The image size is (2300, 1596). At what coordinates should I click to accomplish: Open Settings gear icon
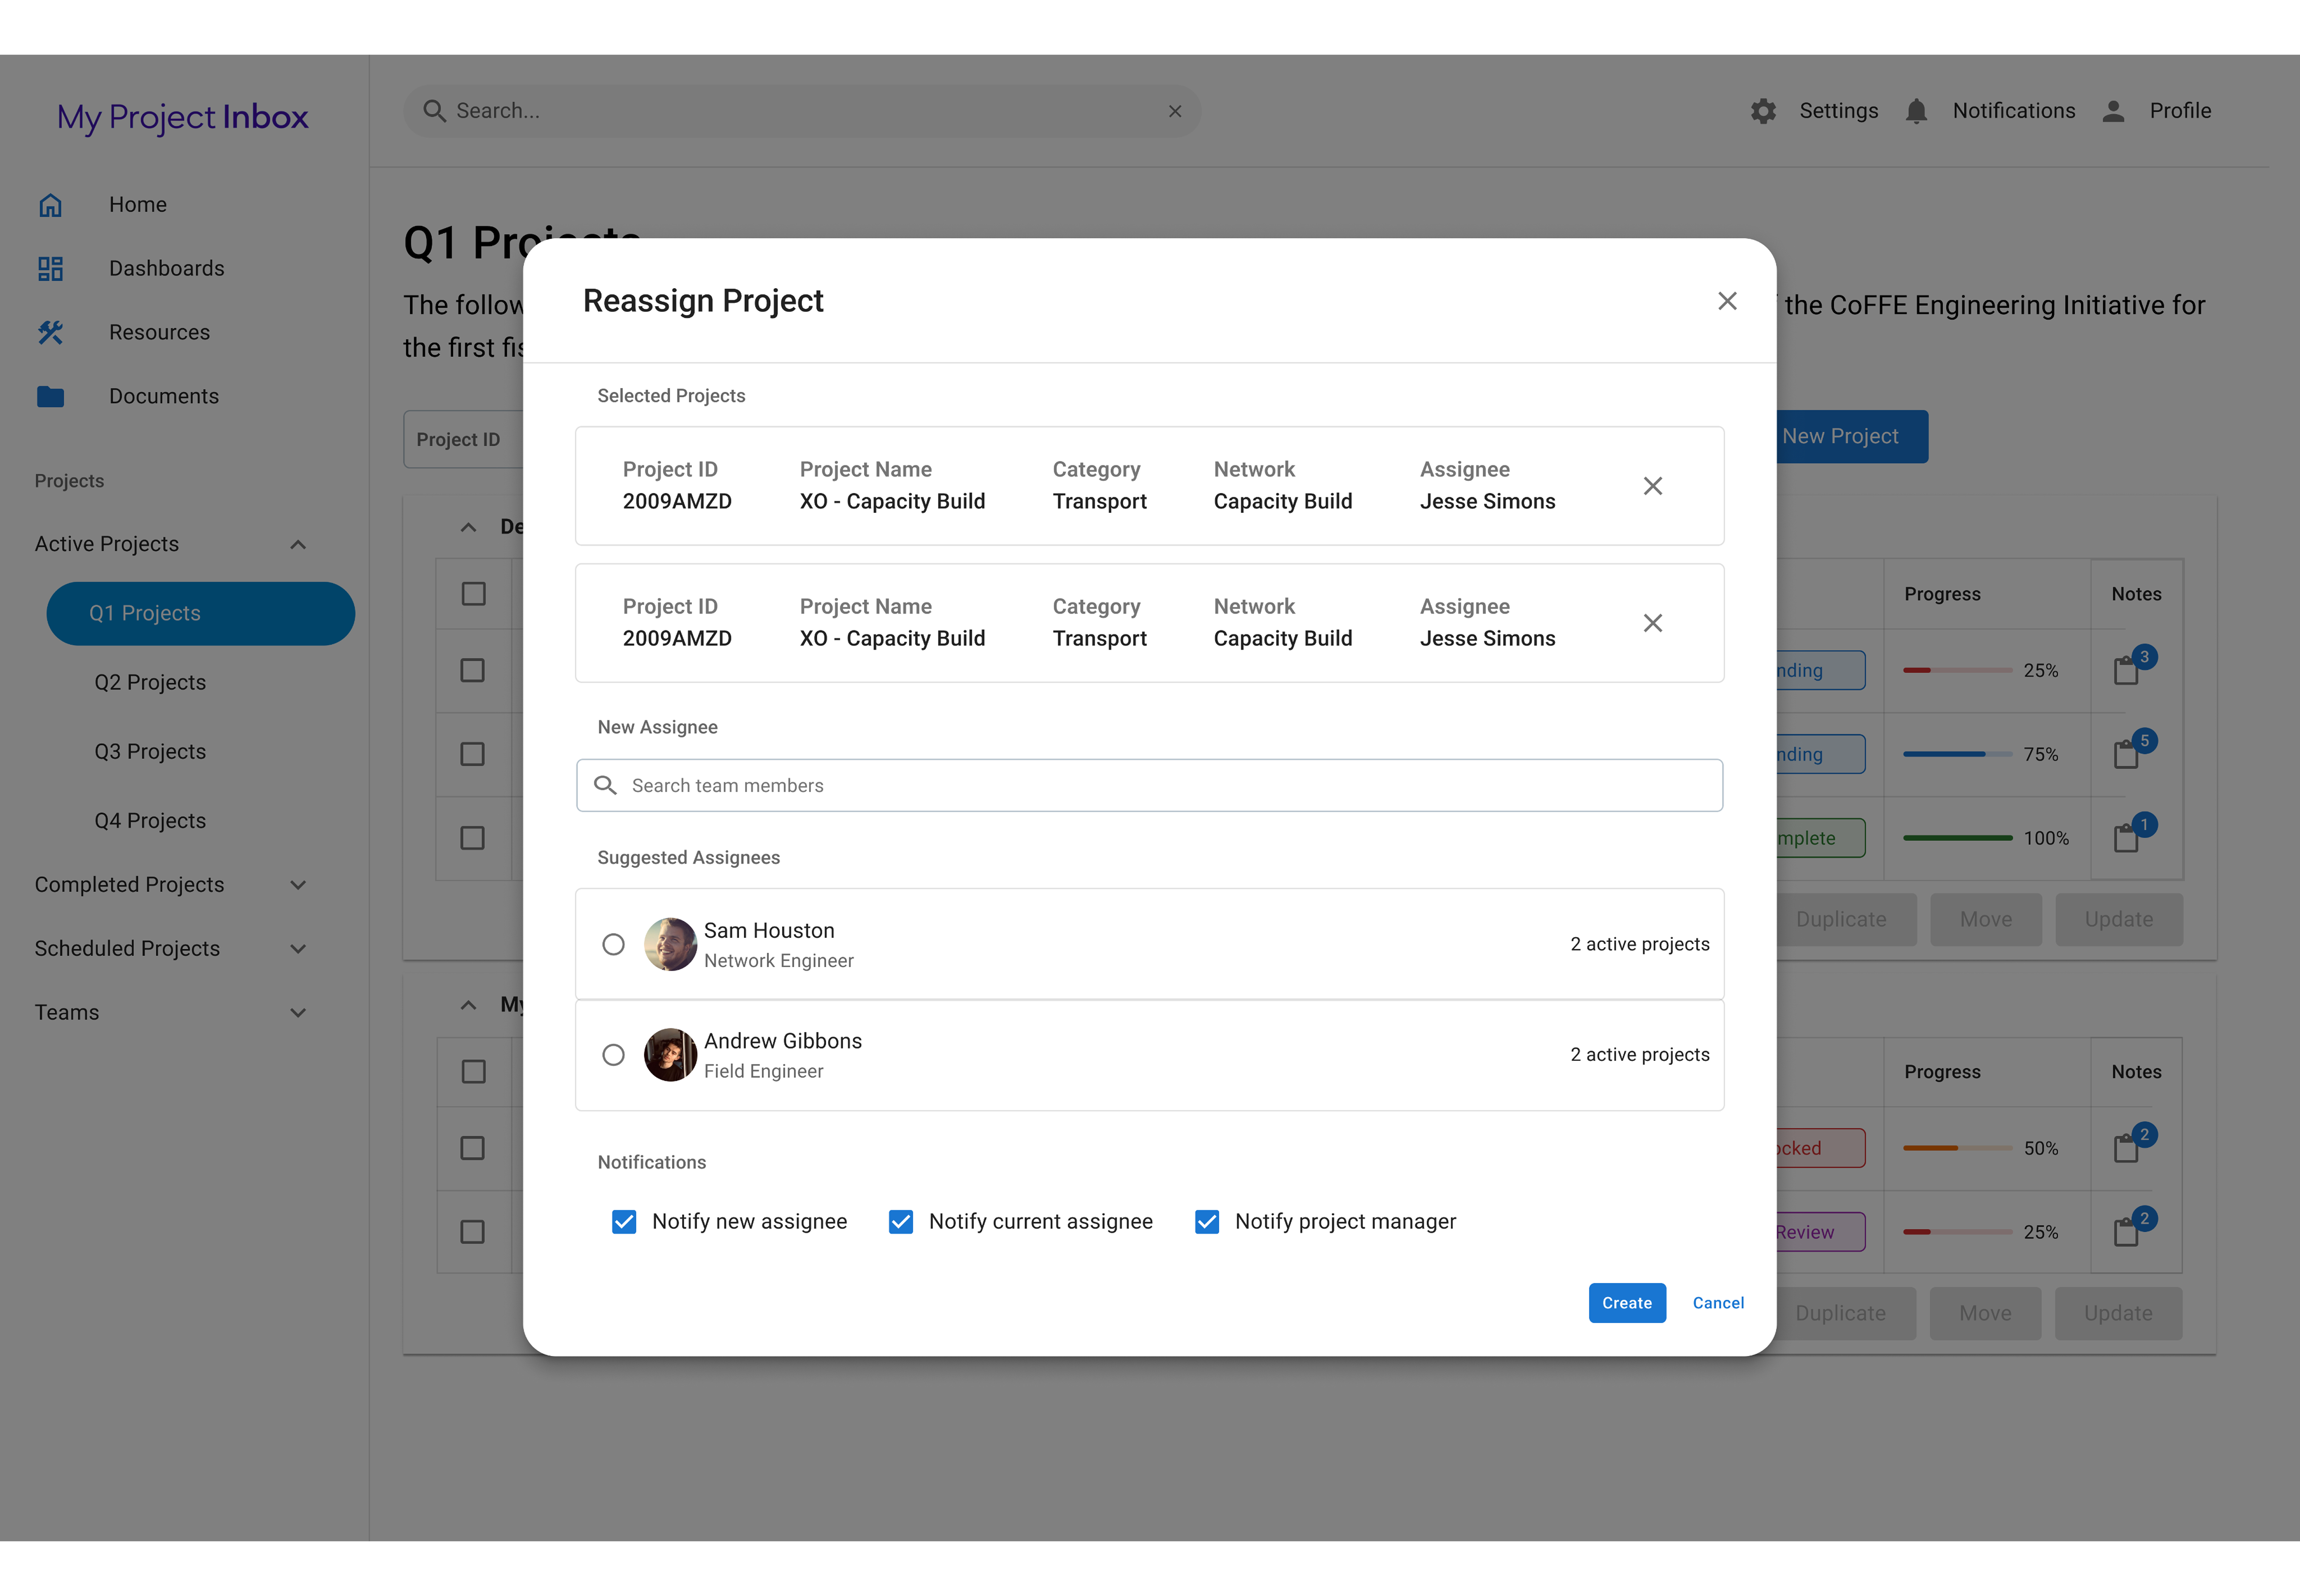click(x=1763, y=111)
